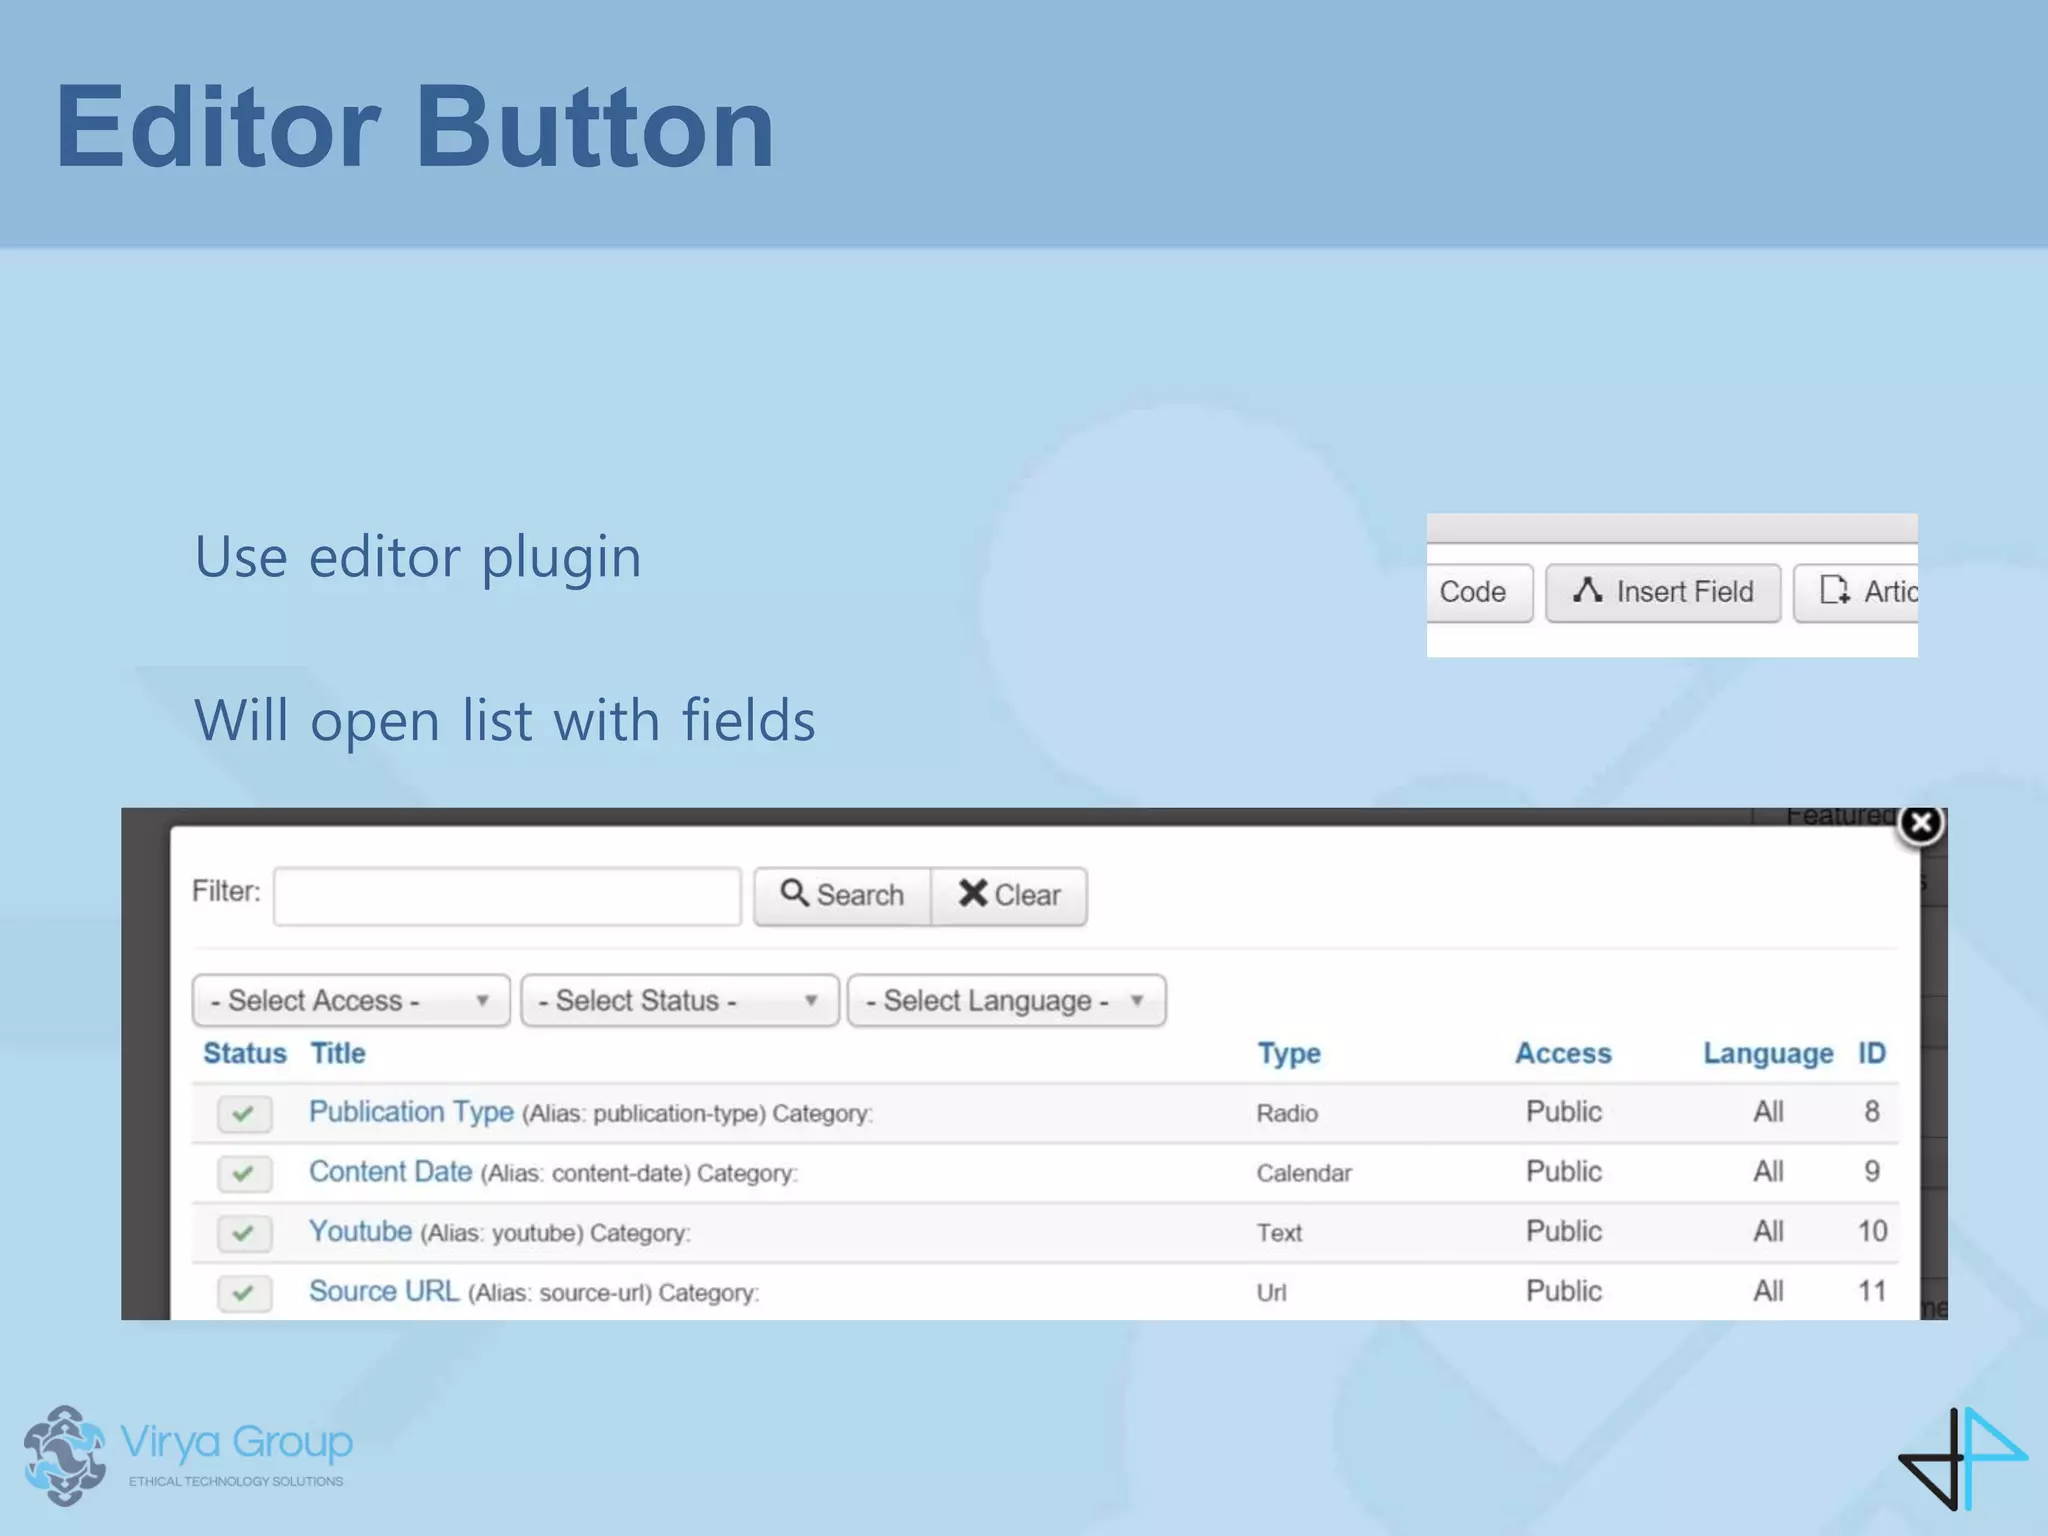This screenshot has width=2048, height=1536.
Task: Open the Select Language dropdown
Action: (x=1007, y=1000)
